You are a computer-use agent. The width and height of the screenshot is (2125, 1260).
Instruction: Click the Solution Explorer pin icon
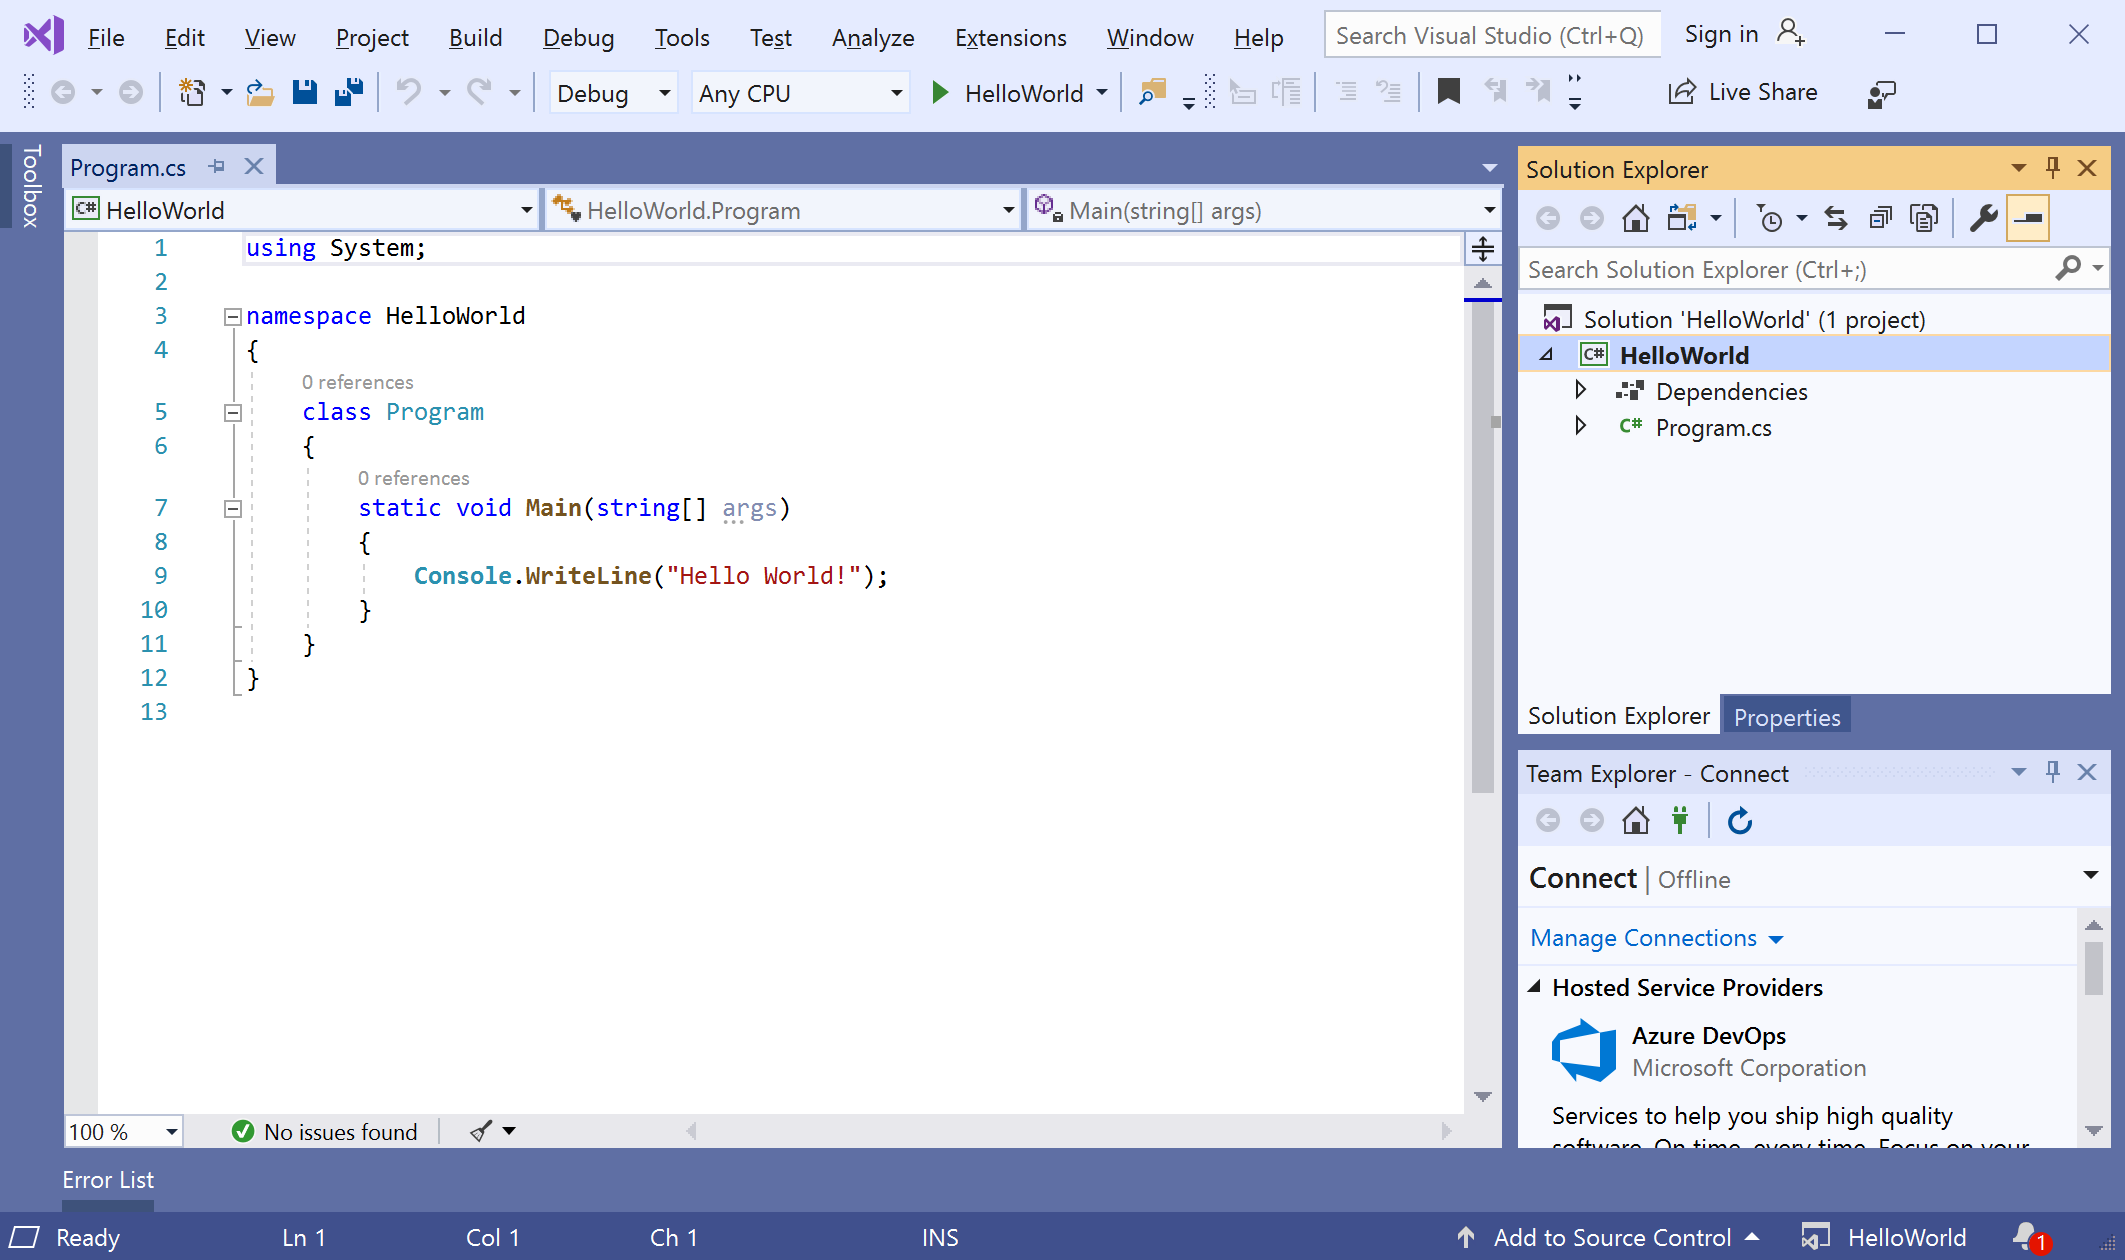point(2052,168)
